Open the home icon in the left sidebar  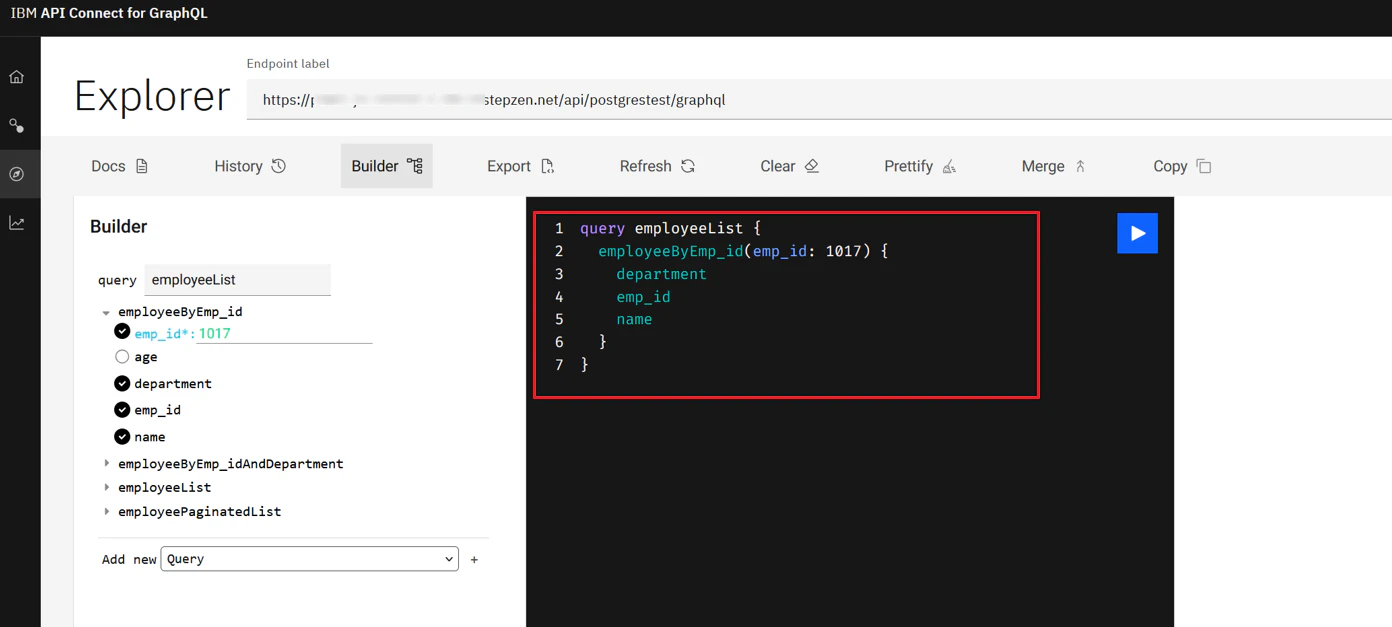coord(17,77)
